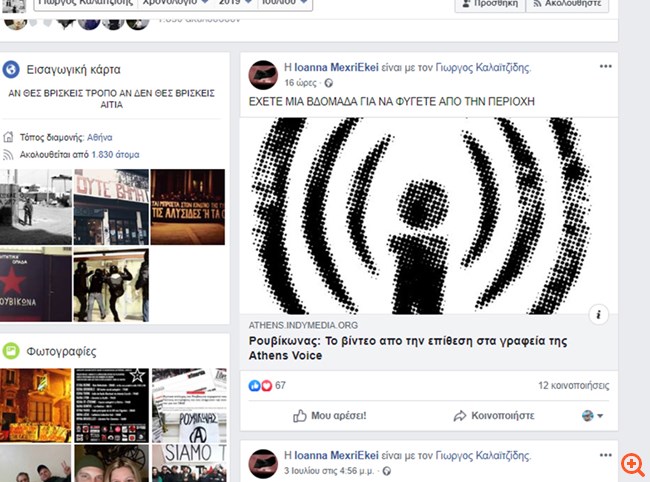Open the 12 κοινοποιήσεις shares link
The height and width of the screenshot is (482, 650).
point(573,385)
